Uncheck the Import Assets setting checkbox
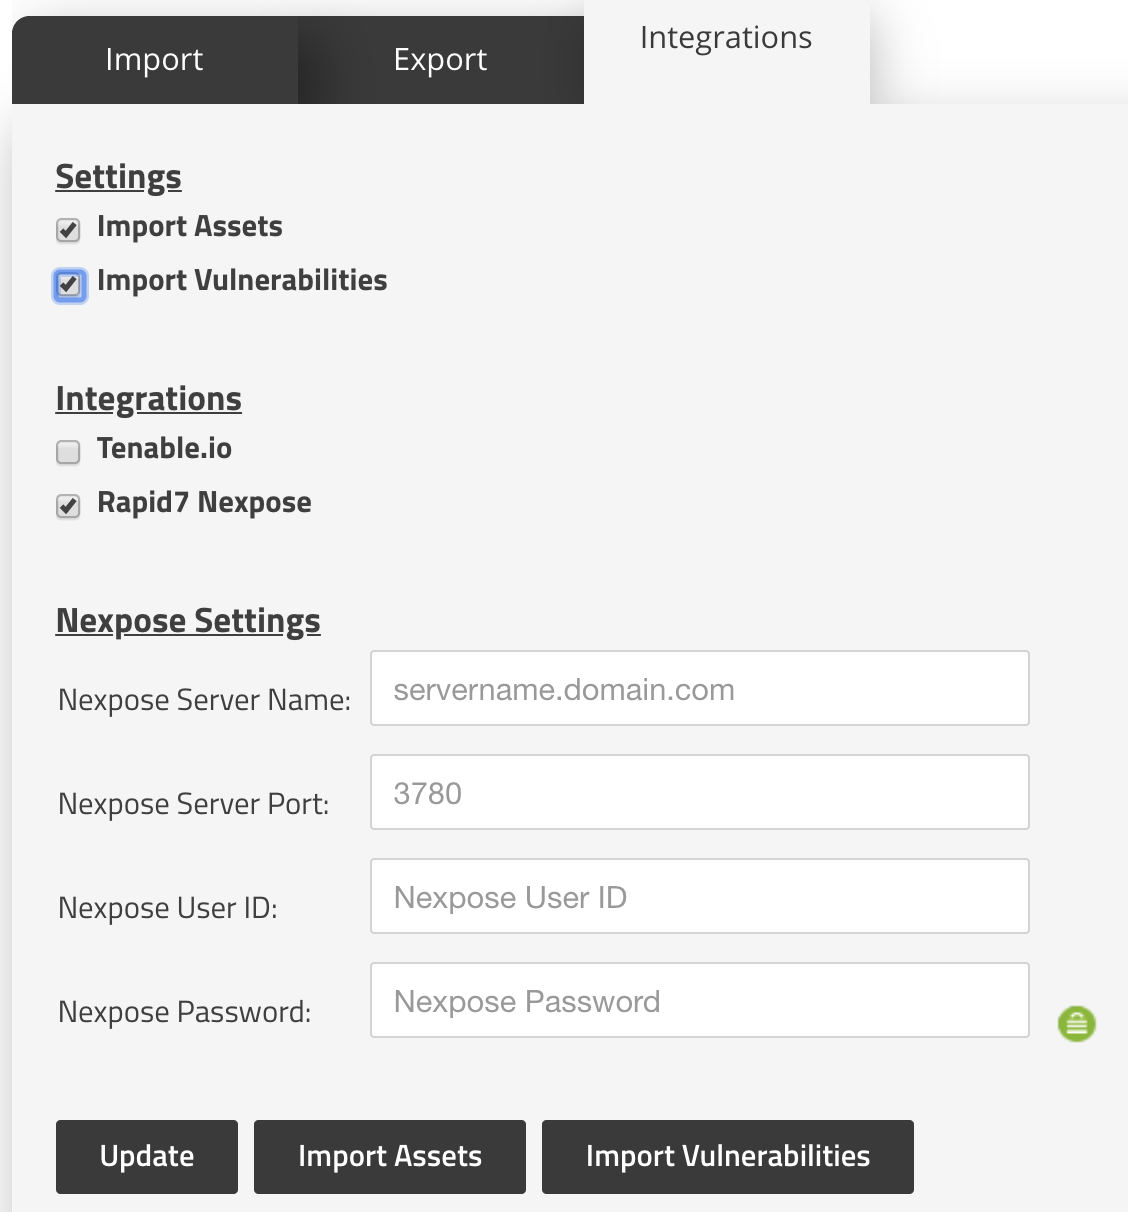Image resolution: width=1128 pixels, height=1212 pixels. (x=68, y=230)
